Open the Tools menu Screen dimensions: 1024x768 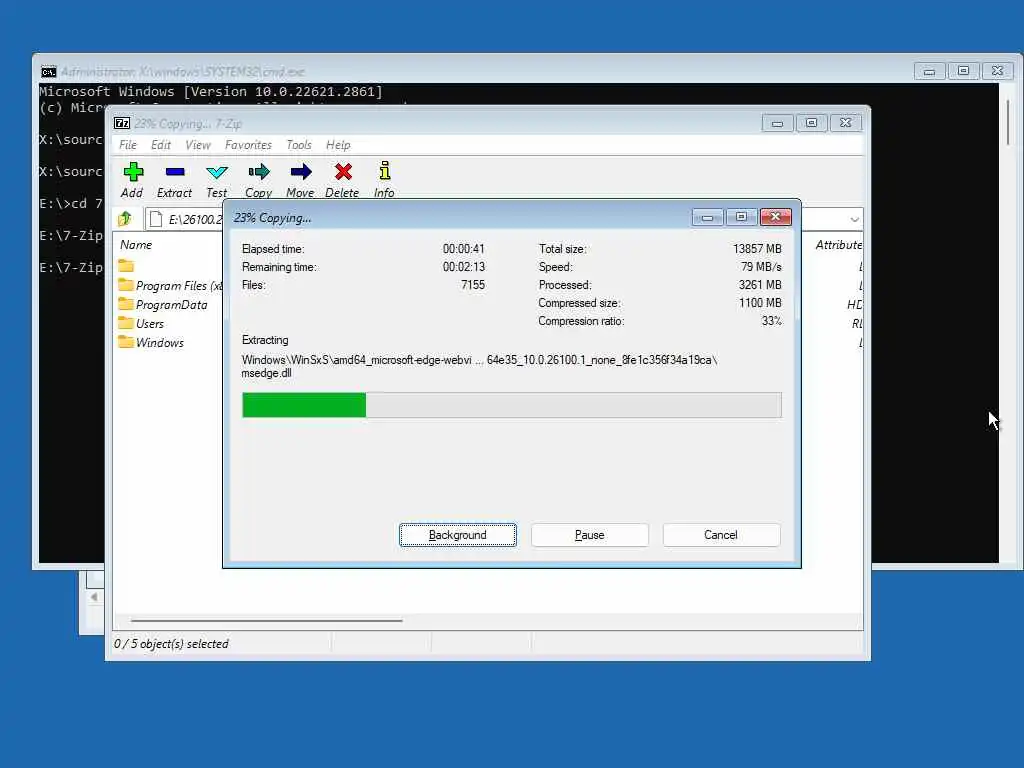click(x=299, y=145)
